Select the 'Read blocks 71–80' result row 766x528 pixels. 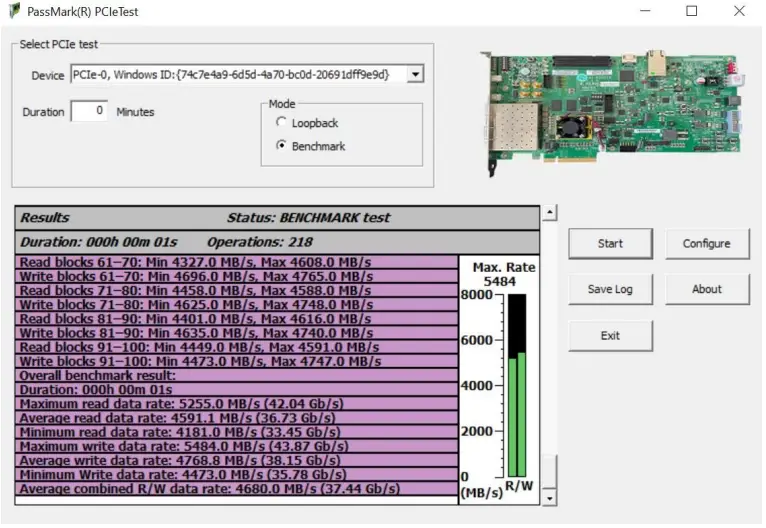[x=236, y=291]
